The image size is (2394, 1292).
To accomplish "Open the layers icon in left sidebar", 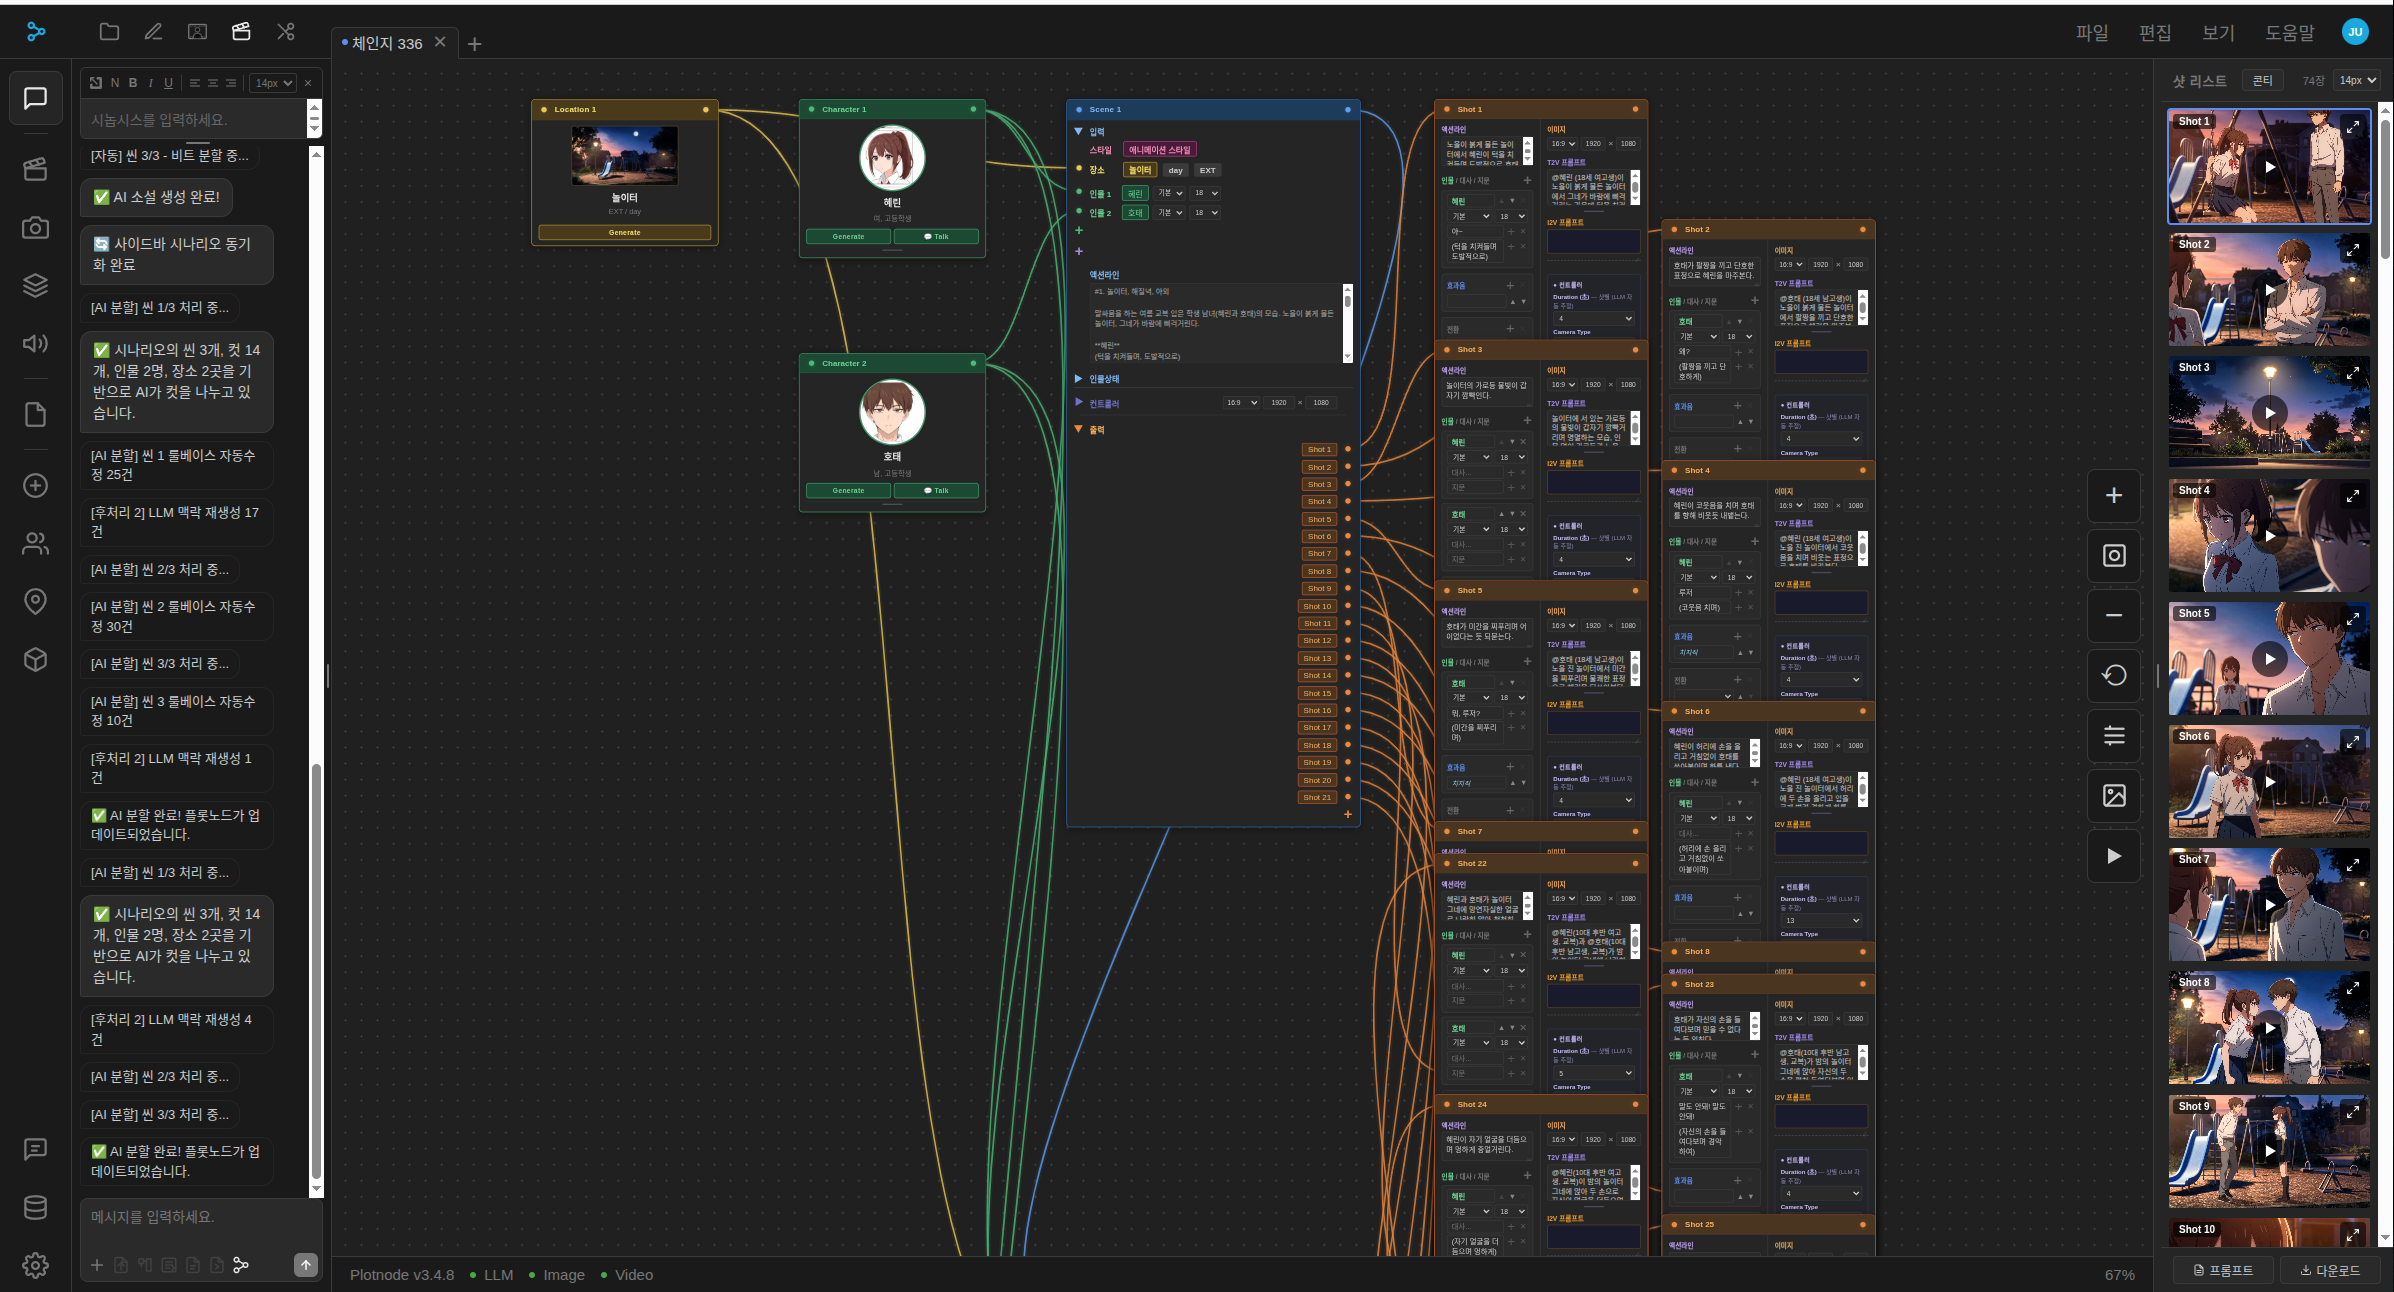I will (36, 286).
